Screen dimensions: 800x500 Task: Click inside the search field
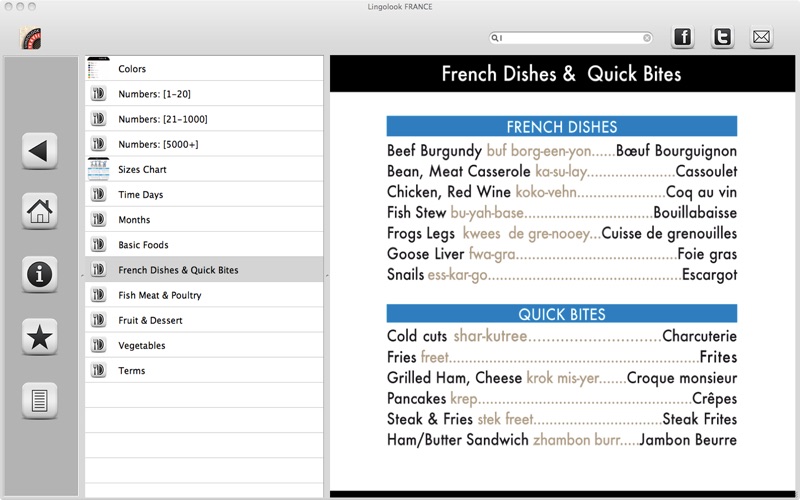tap(570, 38)
